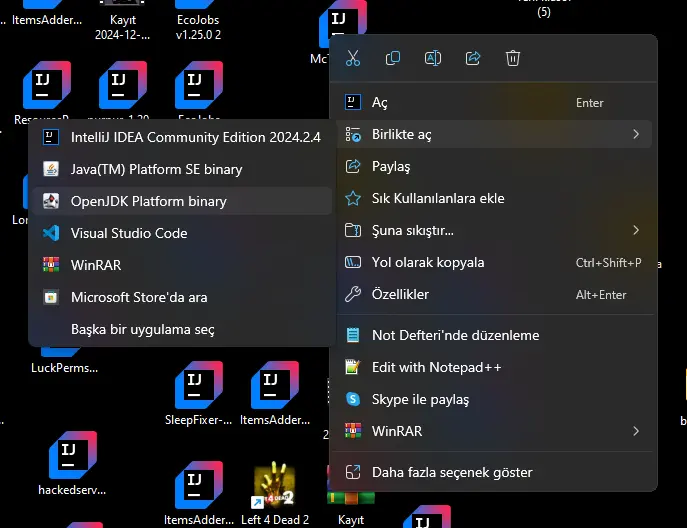Viewport: 687px width, 528px height.
Task: Expand the WinRAR submenu arrow in context menu
Action: pyautogui.click(x=636, y=431)
